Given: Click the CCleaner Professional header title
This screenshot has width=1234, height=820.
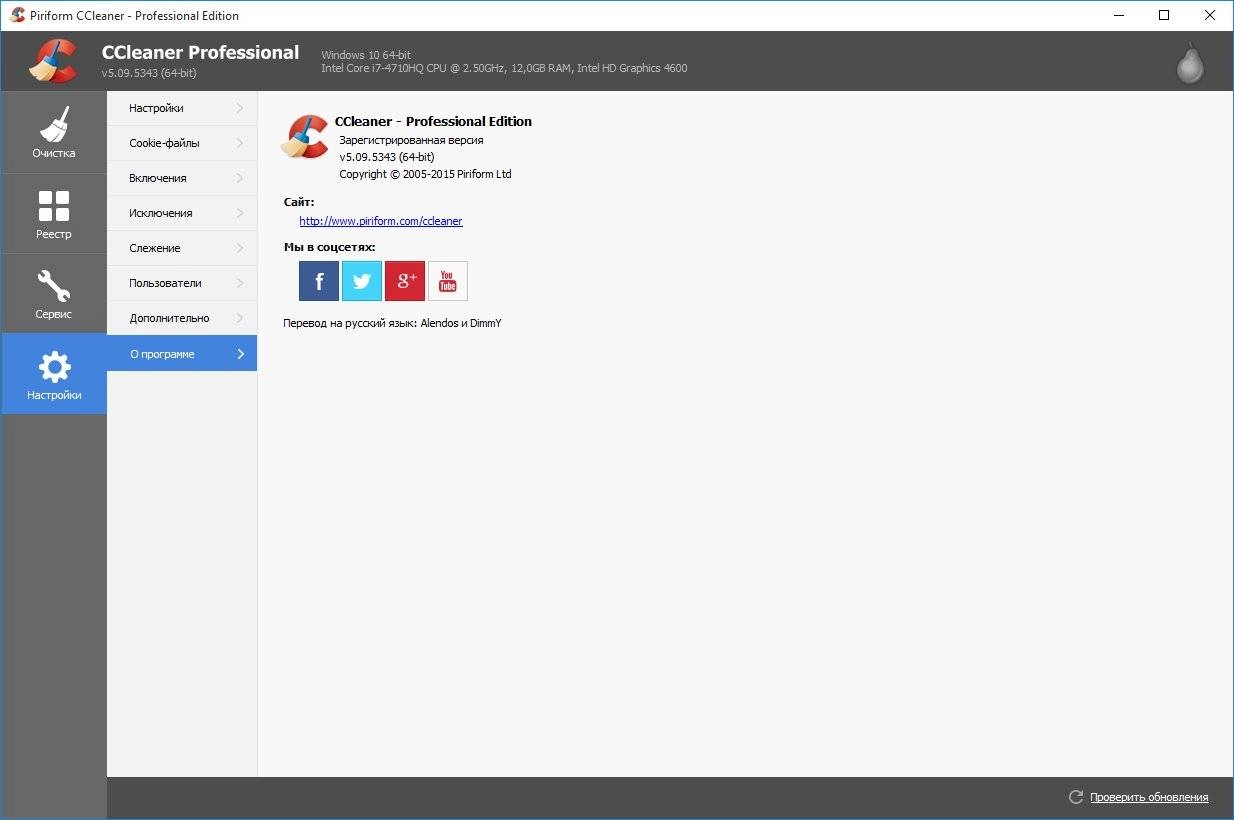Looking at the screenshot, I should click(x=200, y=52).
